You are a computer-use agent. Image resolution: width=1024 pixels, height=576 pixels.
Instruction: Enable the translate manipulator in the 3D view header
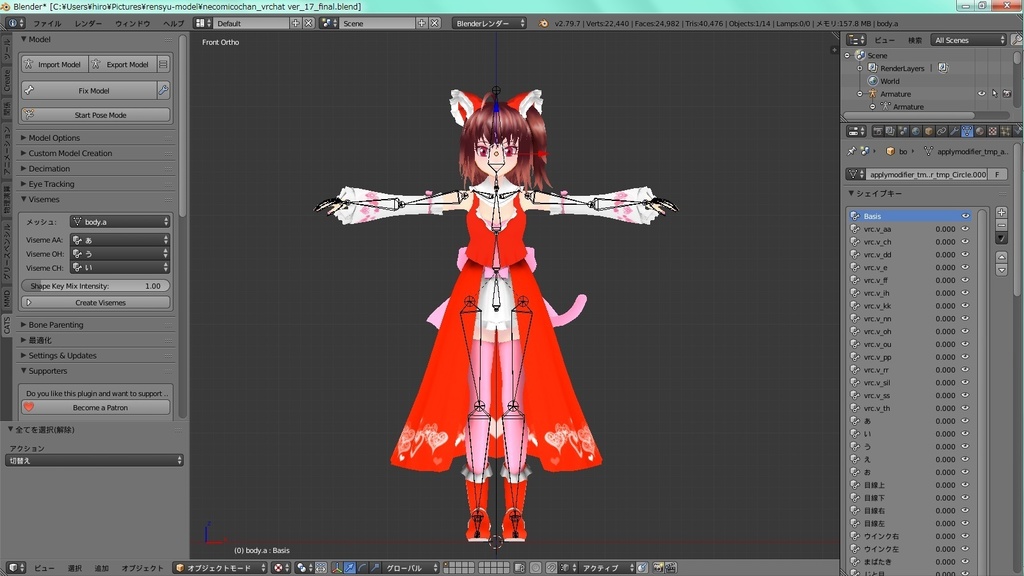pos(349,568)
